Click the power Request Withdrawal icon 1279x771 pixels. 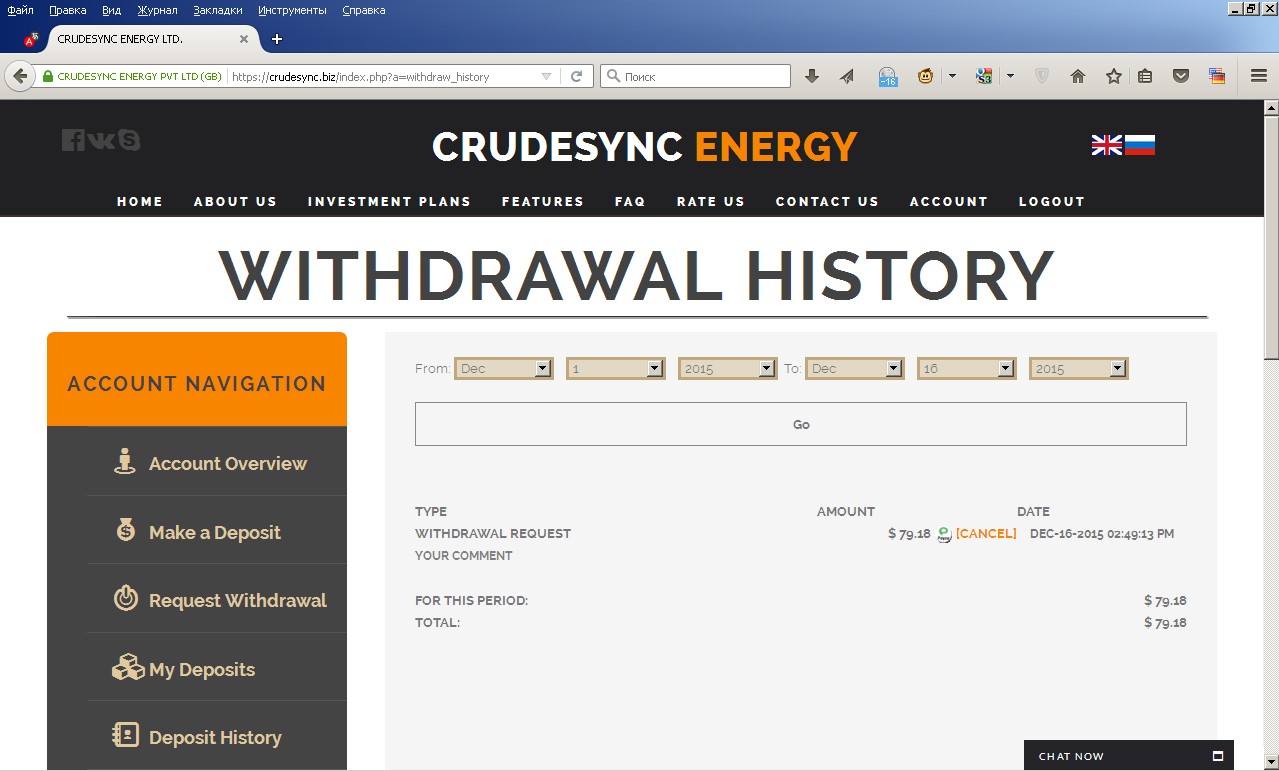(x=125, y=599)
